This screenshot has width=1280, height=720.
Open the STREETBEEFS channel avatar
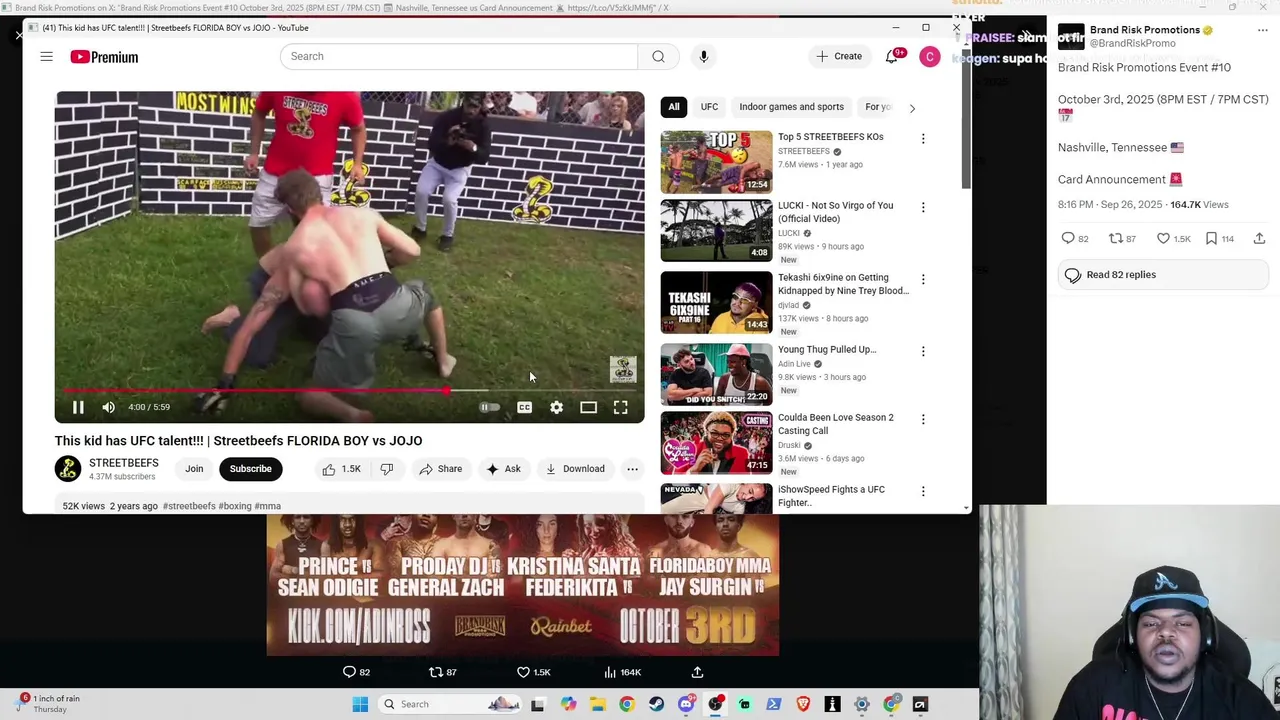point(68,468)
